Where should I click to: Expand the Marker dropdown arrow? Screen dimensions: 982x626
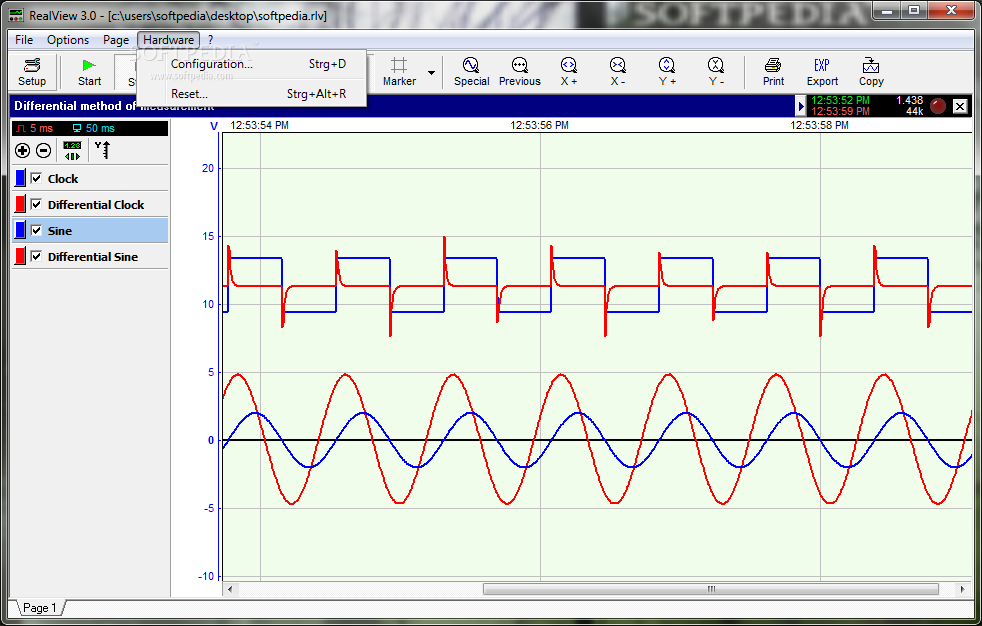[432, 73]
